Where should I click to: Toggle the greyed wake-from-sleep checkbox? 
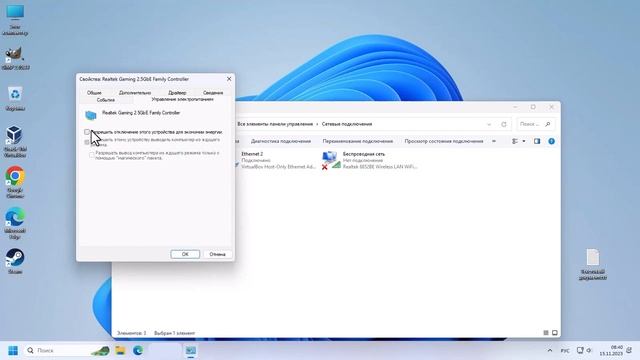point(87,142)
